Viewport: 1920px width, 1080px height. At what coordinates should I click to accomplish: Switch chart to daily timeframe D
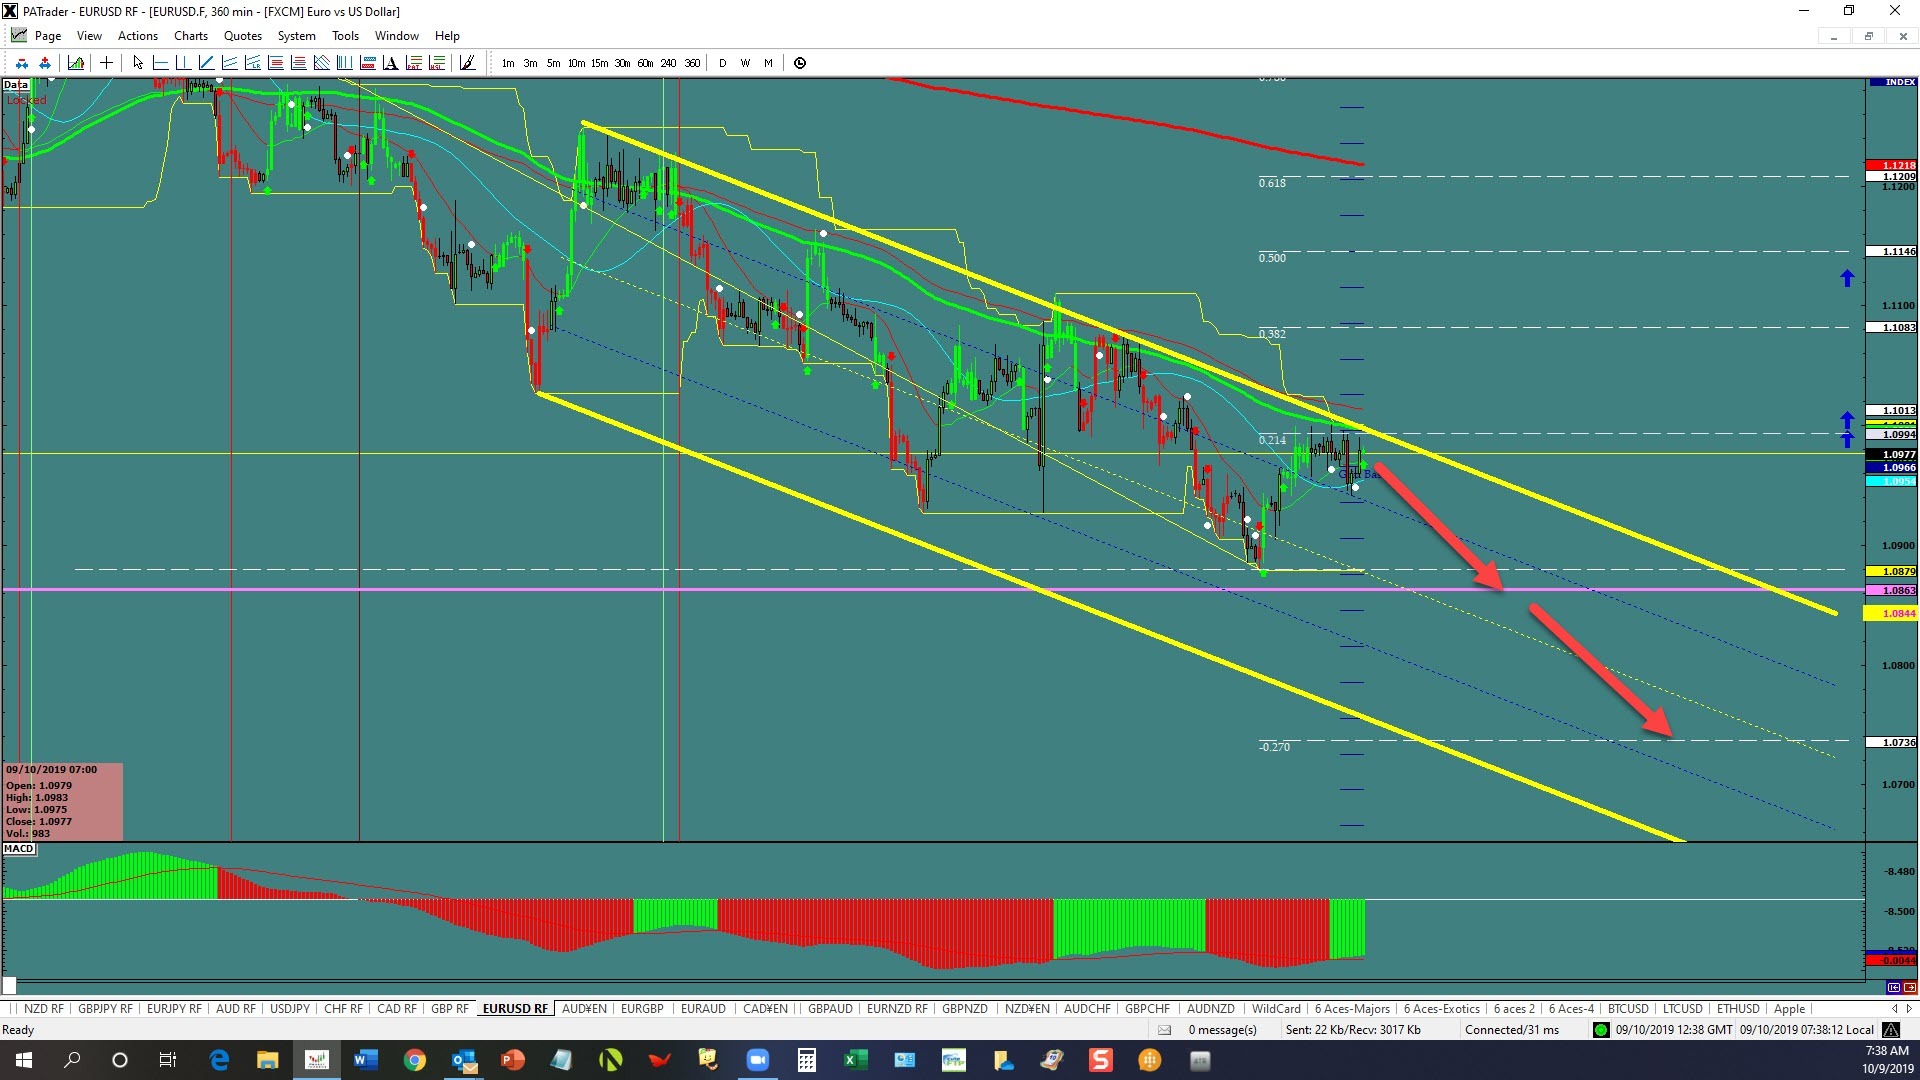tap(722, 63)
